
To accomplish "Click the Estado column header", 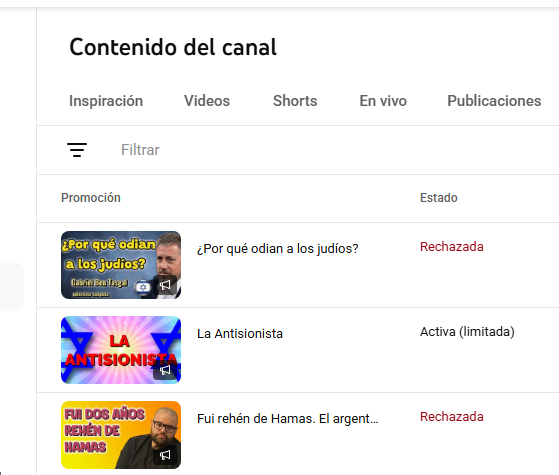I will pos(439,198).
